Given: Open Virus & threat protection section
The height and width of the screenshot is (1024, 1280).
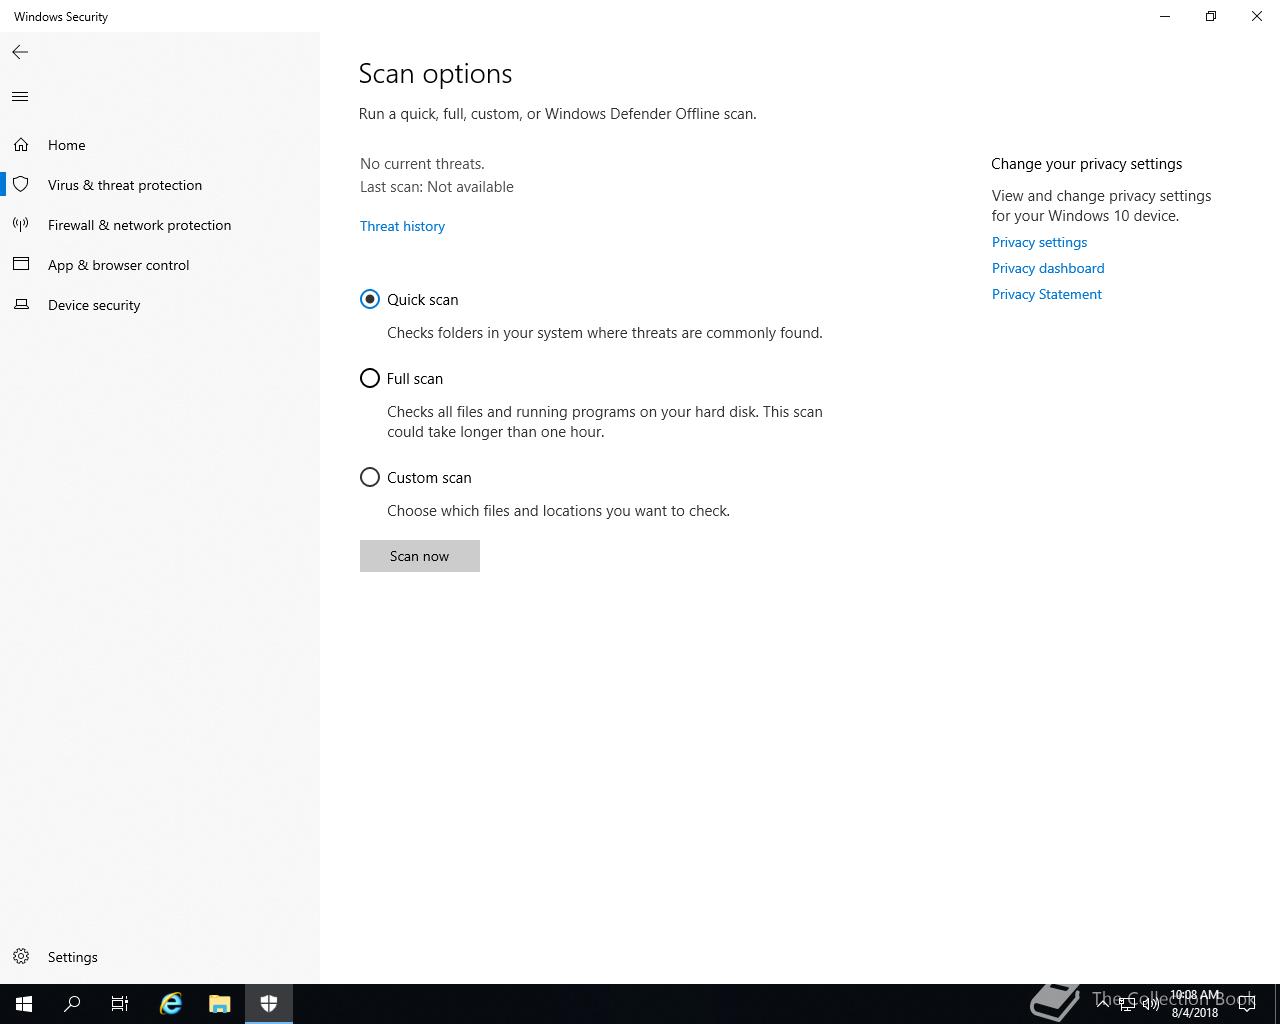Looking at the screenshot, I should click(160, 185).
